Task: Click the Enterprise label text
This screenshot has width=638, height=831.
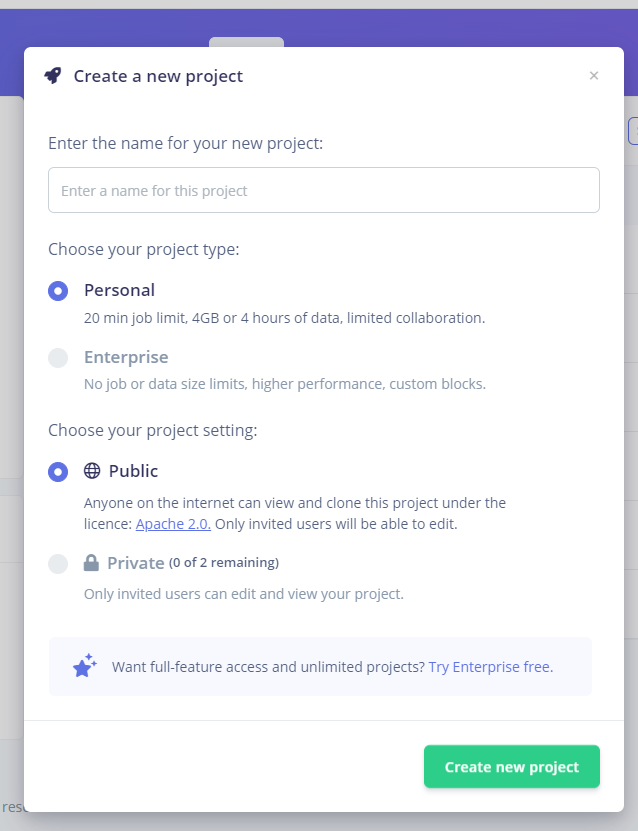Action: [126, 358]
